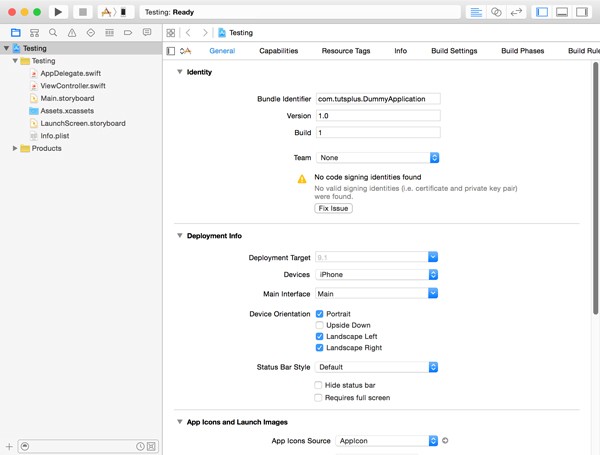Run the project with the Play button
The width and height of the screenshot is (600, 455).
[x=58, y=12]
